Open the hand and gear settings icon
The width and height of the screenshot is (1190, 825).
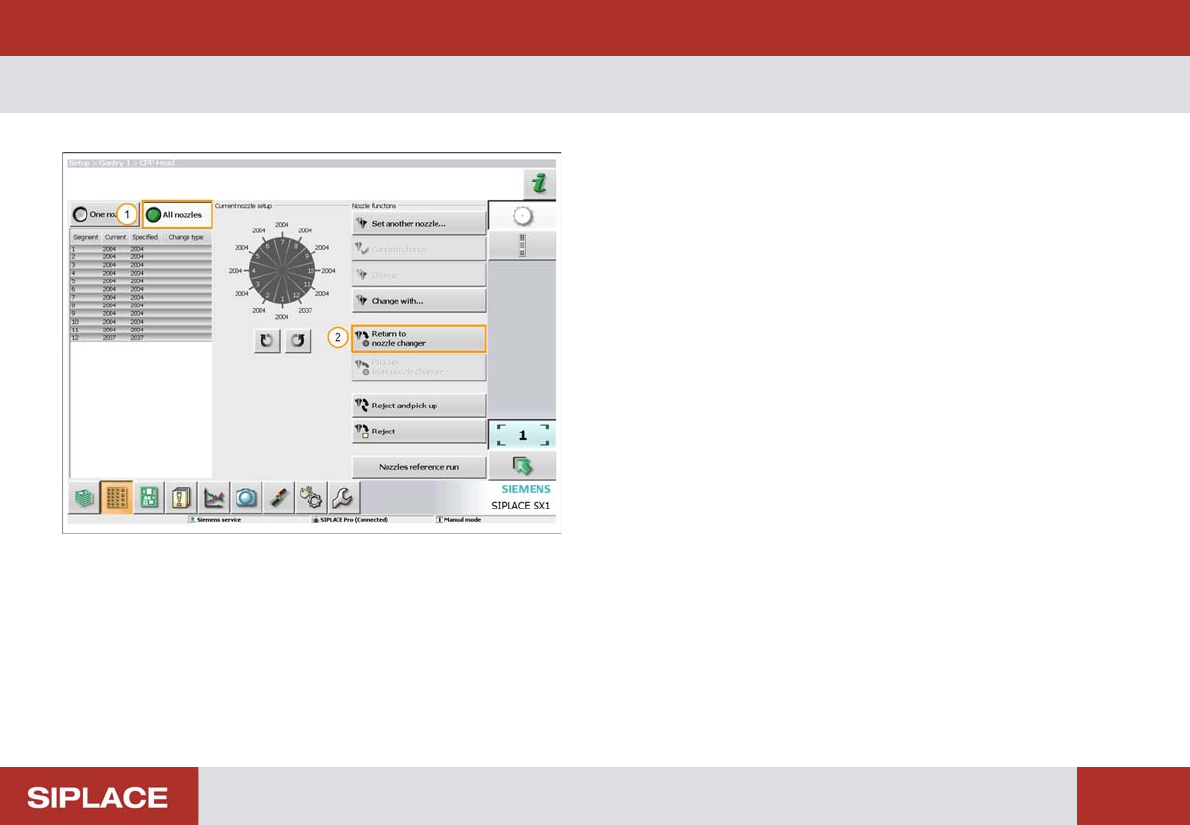312,498
